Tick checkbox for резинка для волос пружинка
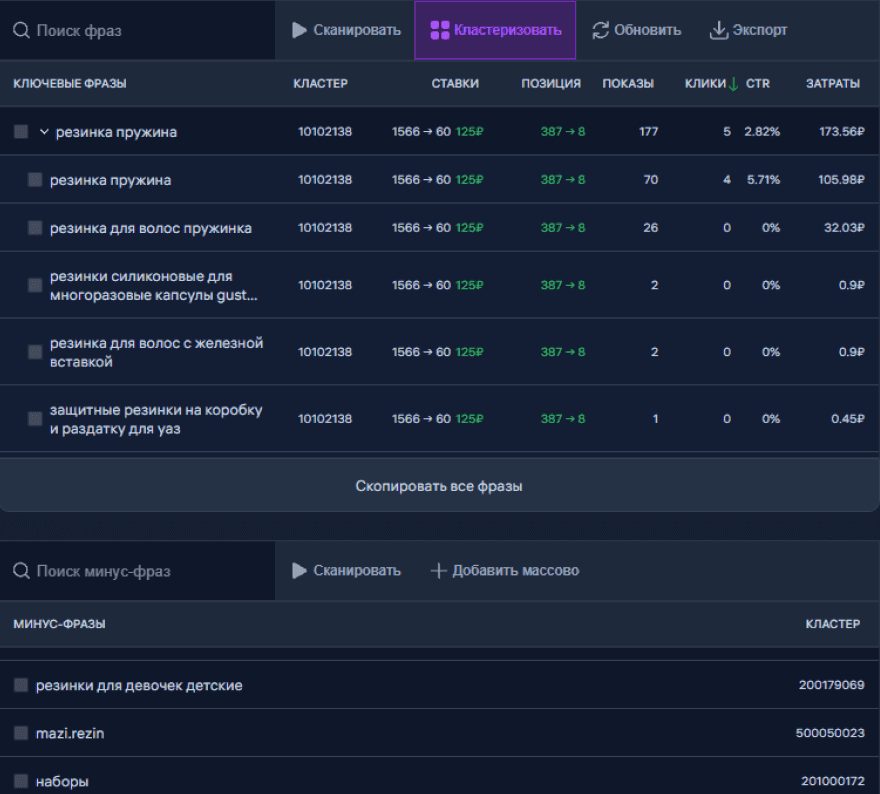 tap(35, 228)
